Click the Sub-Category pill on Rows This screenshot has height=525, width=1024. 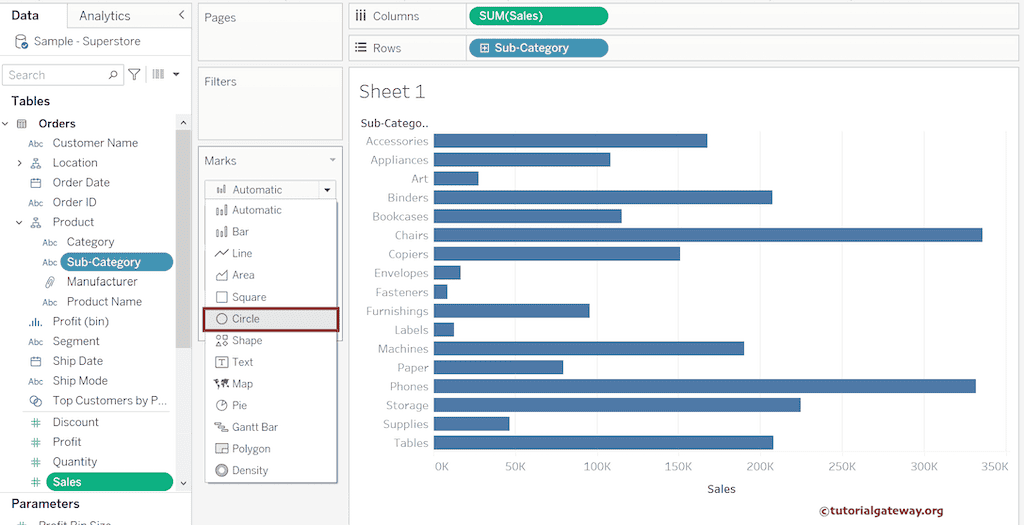click(x=537, y=48)
